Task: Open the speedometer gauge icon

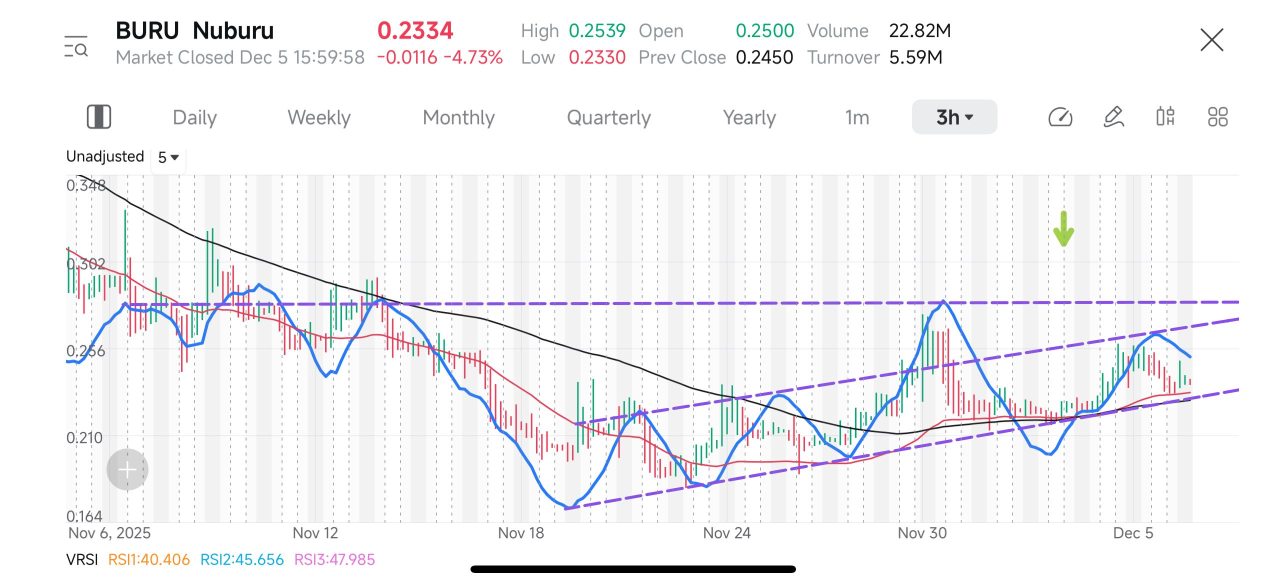Action: [1060, 117]
